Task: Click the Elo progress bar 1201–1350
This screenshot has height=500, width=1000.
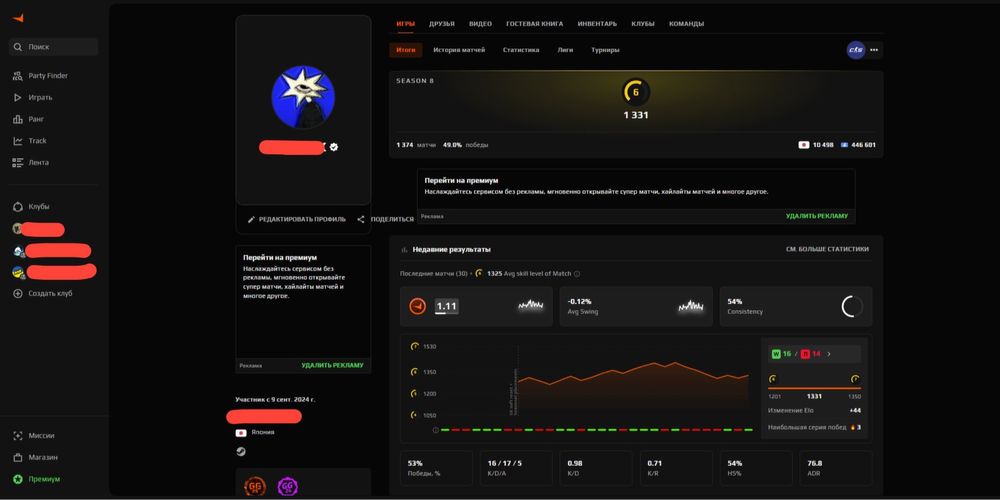Action: point(814,388)
